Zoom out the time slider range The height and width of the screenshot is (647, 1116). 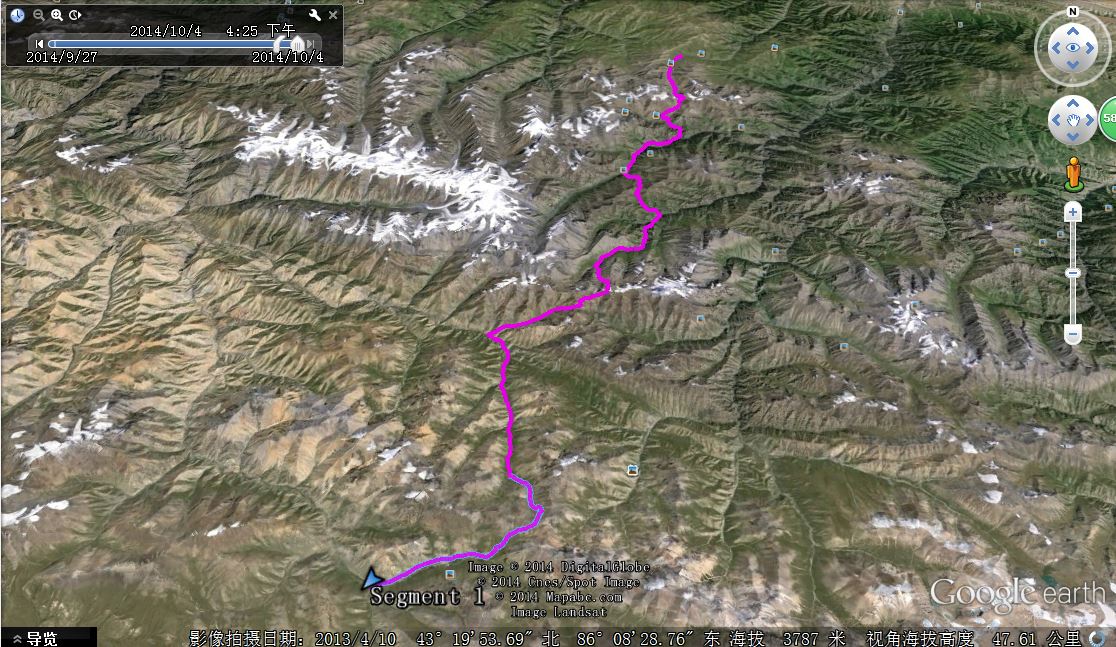click(x=39, y=15)
